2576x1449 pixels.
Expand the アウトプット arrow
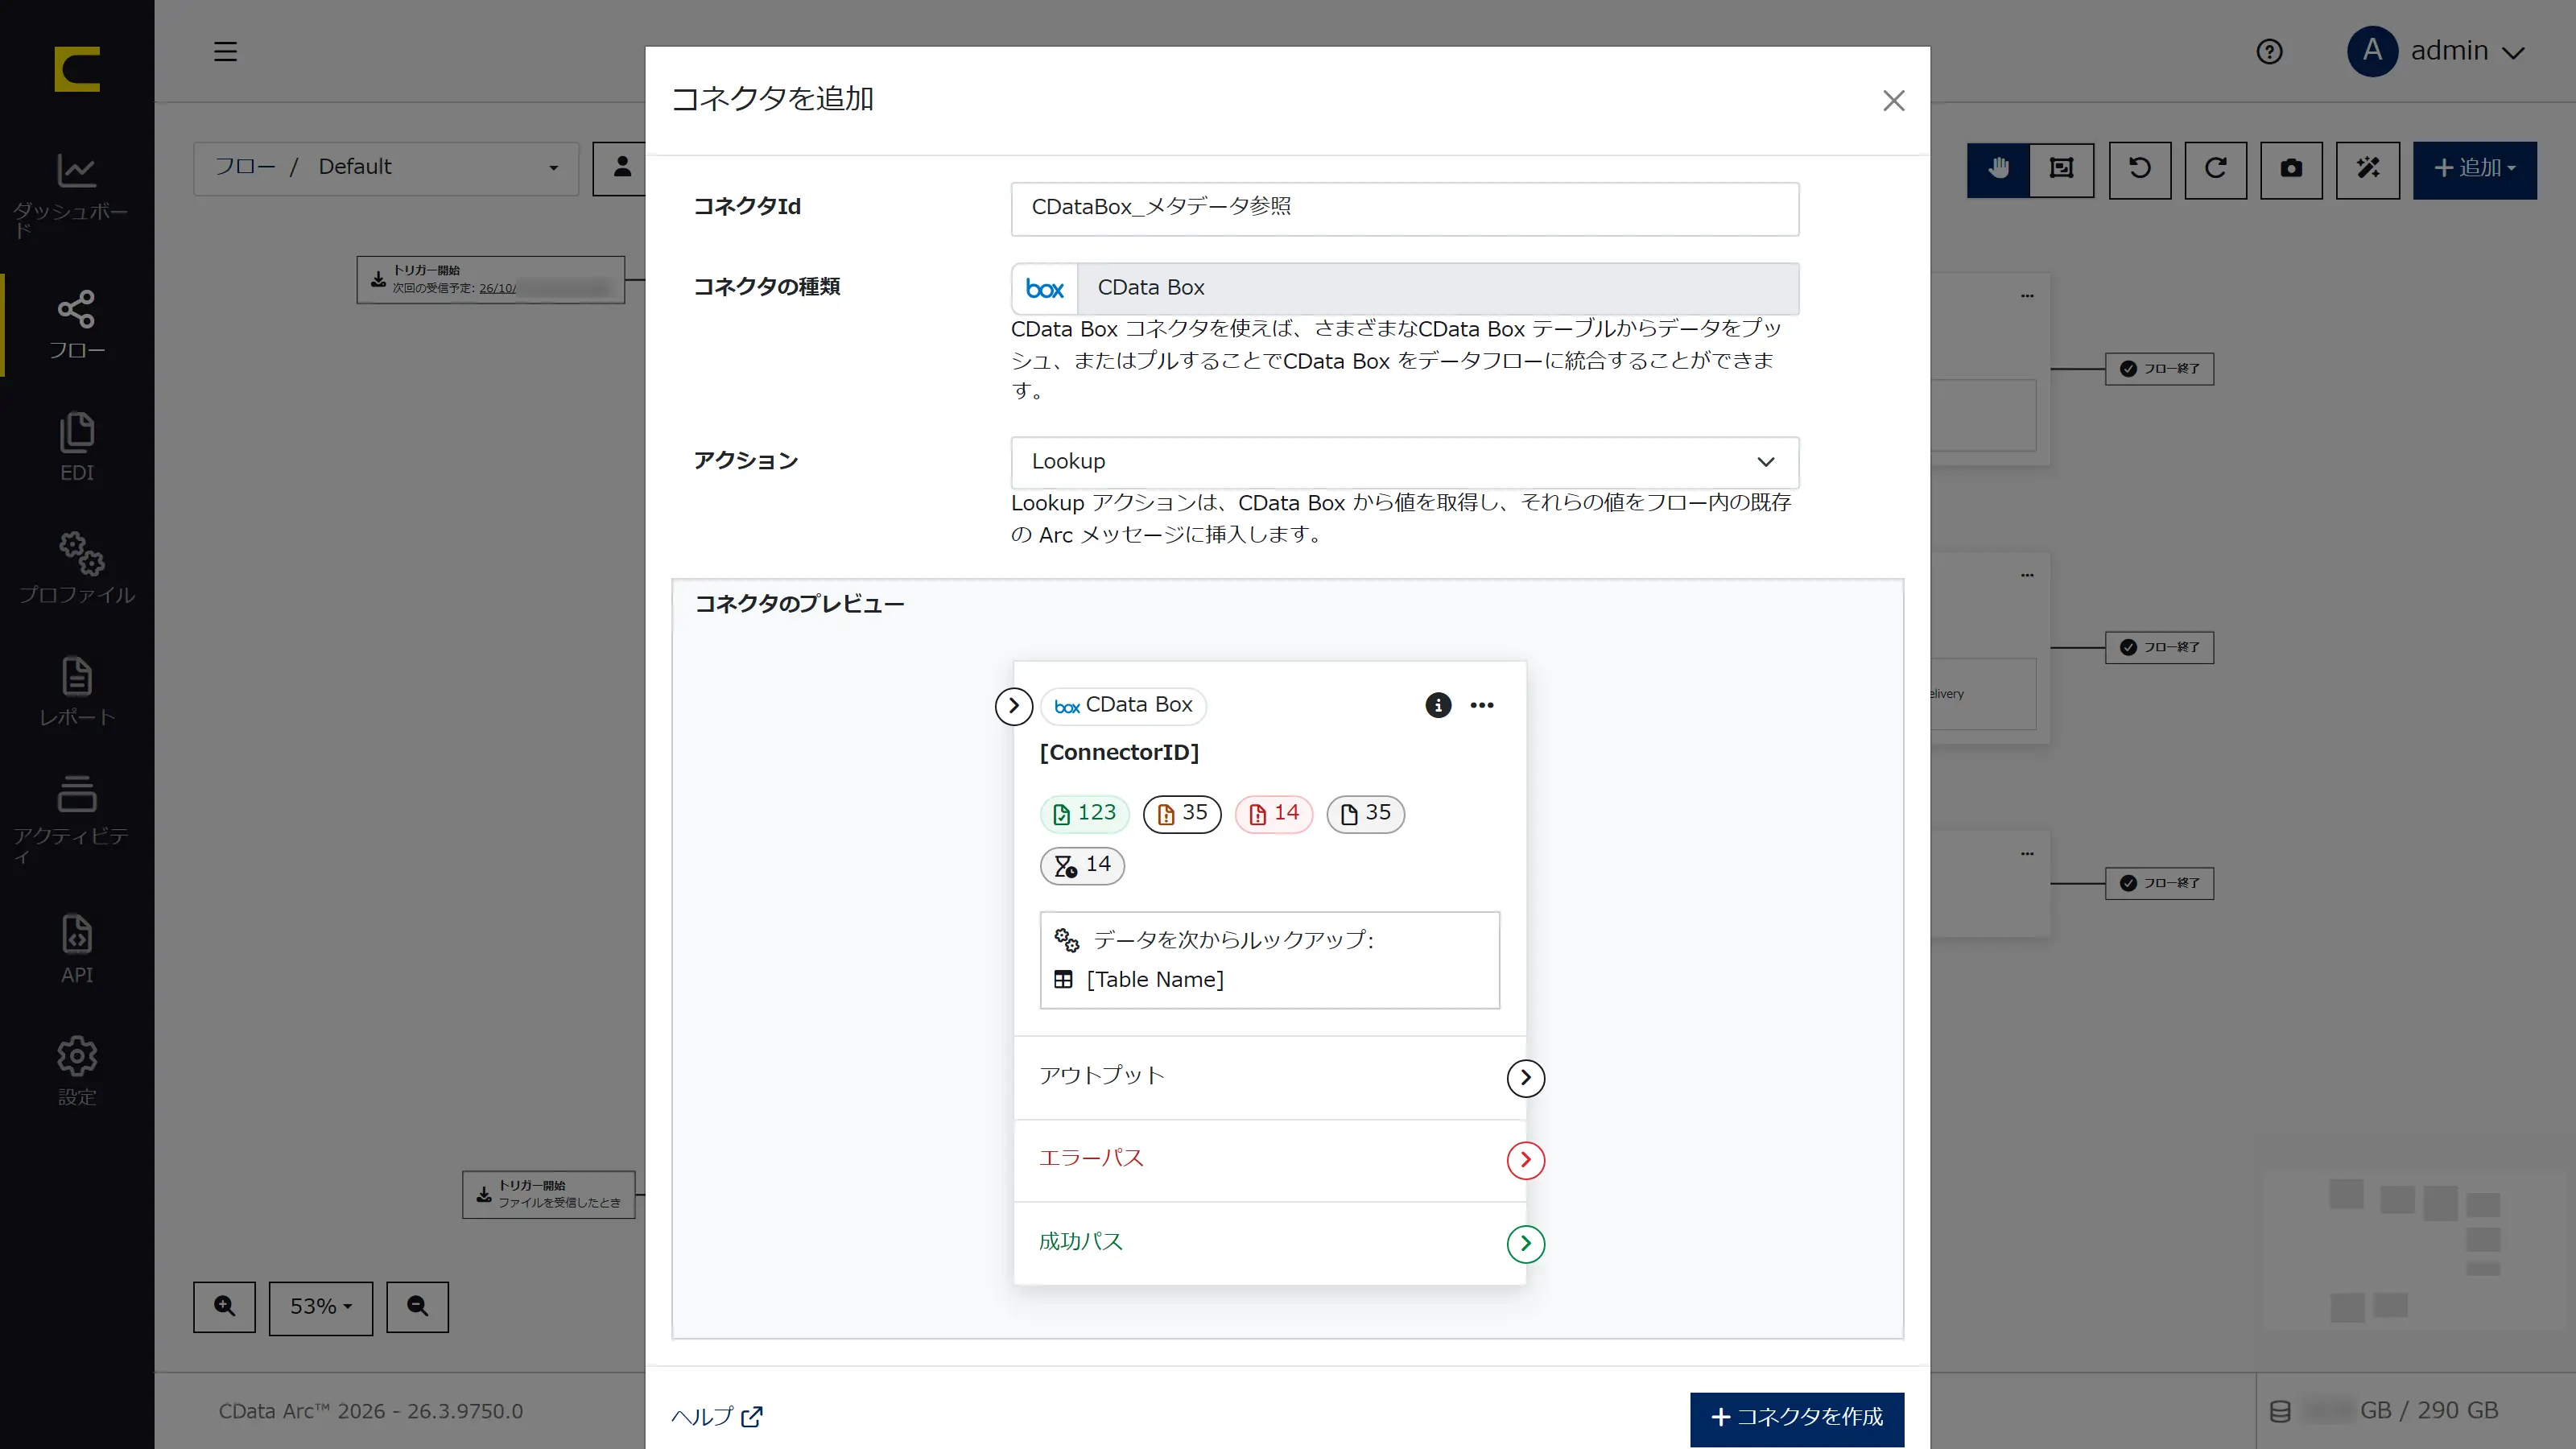1525,1077
